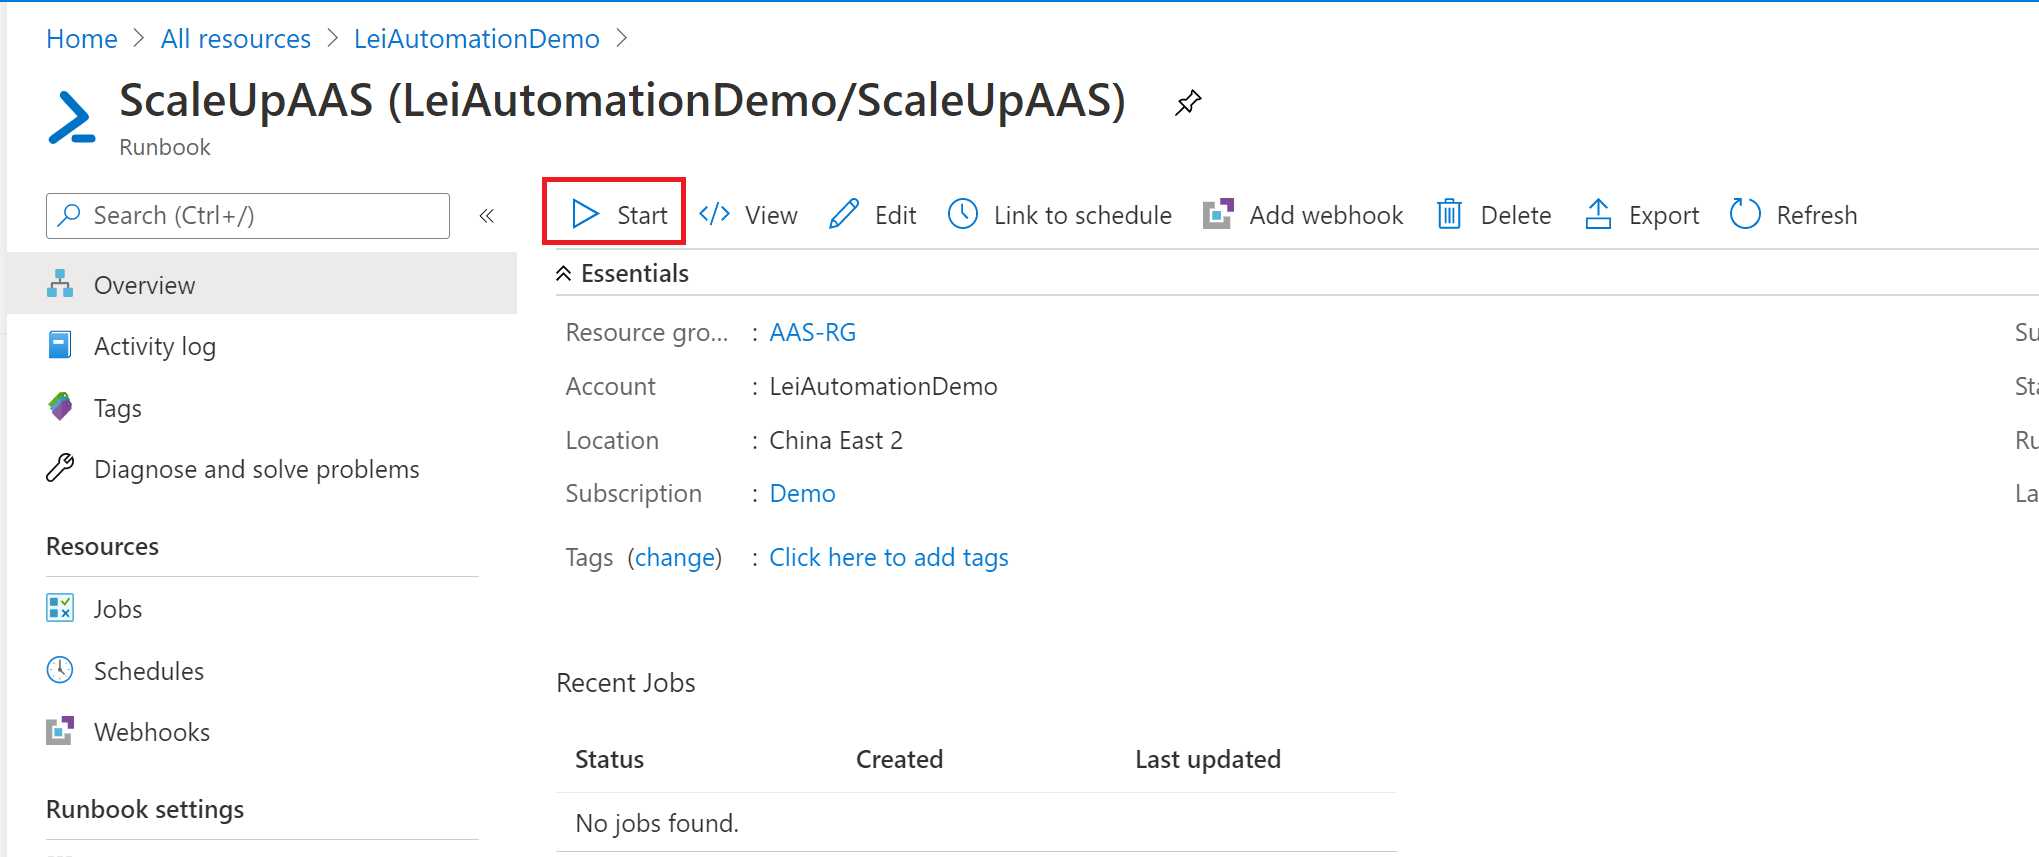Go to Home breadcrumb
The height and width of the screenshot is (857, 2039).
coord(82,39)
